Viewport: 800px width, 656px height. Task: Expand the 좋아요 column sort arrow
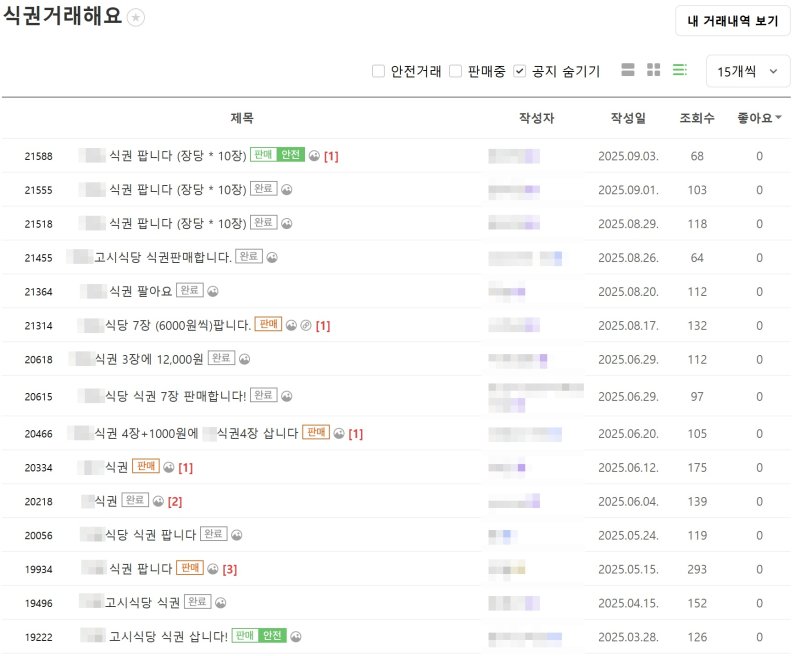point(779,118)
